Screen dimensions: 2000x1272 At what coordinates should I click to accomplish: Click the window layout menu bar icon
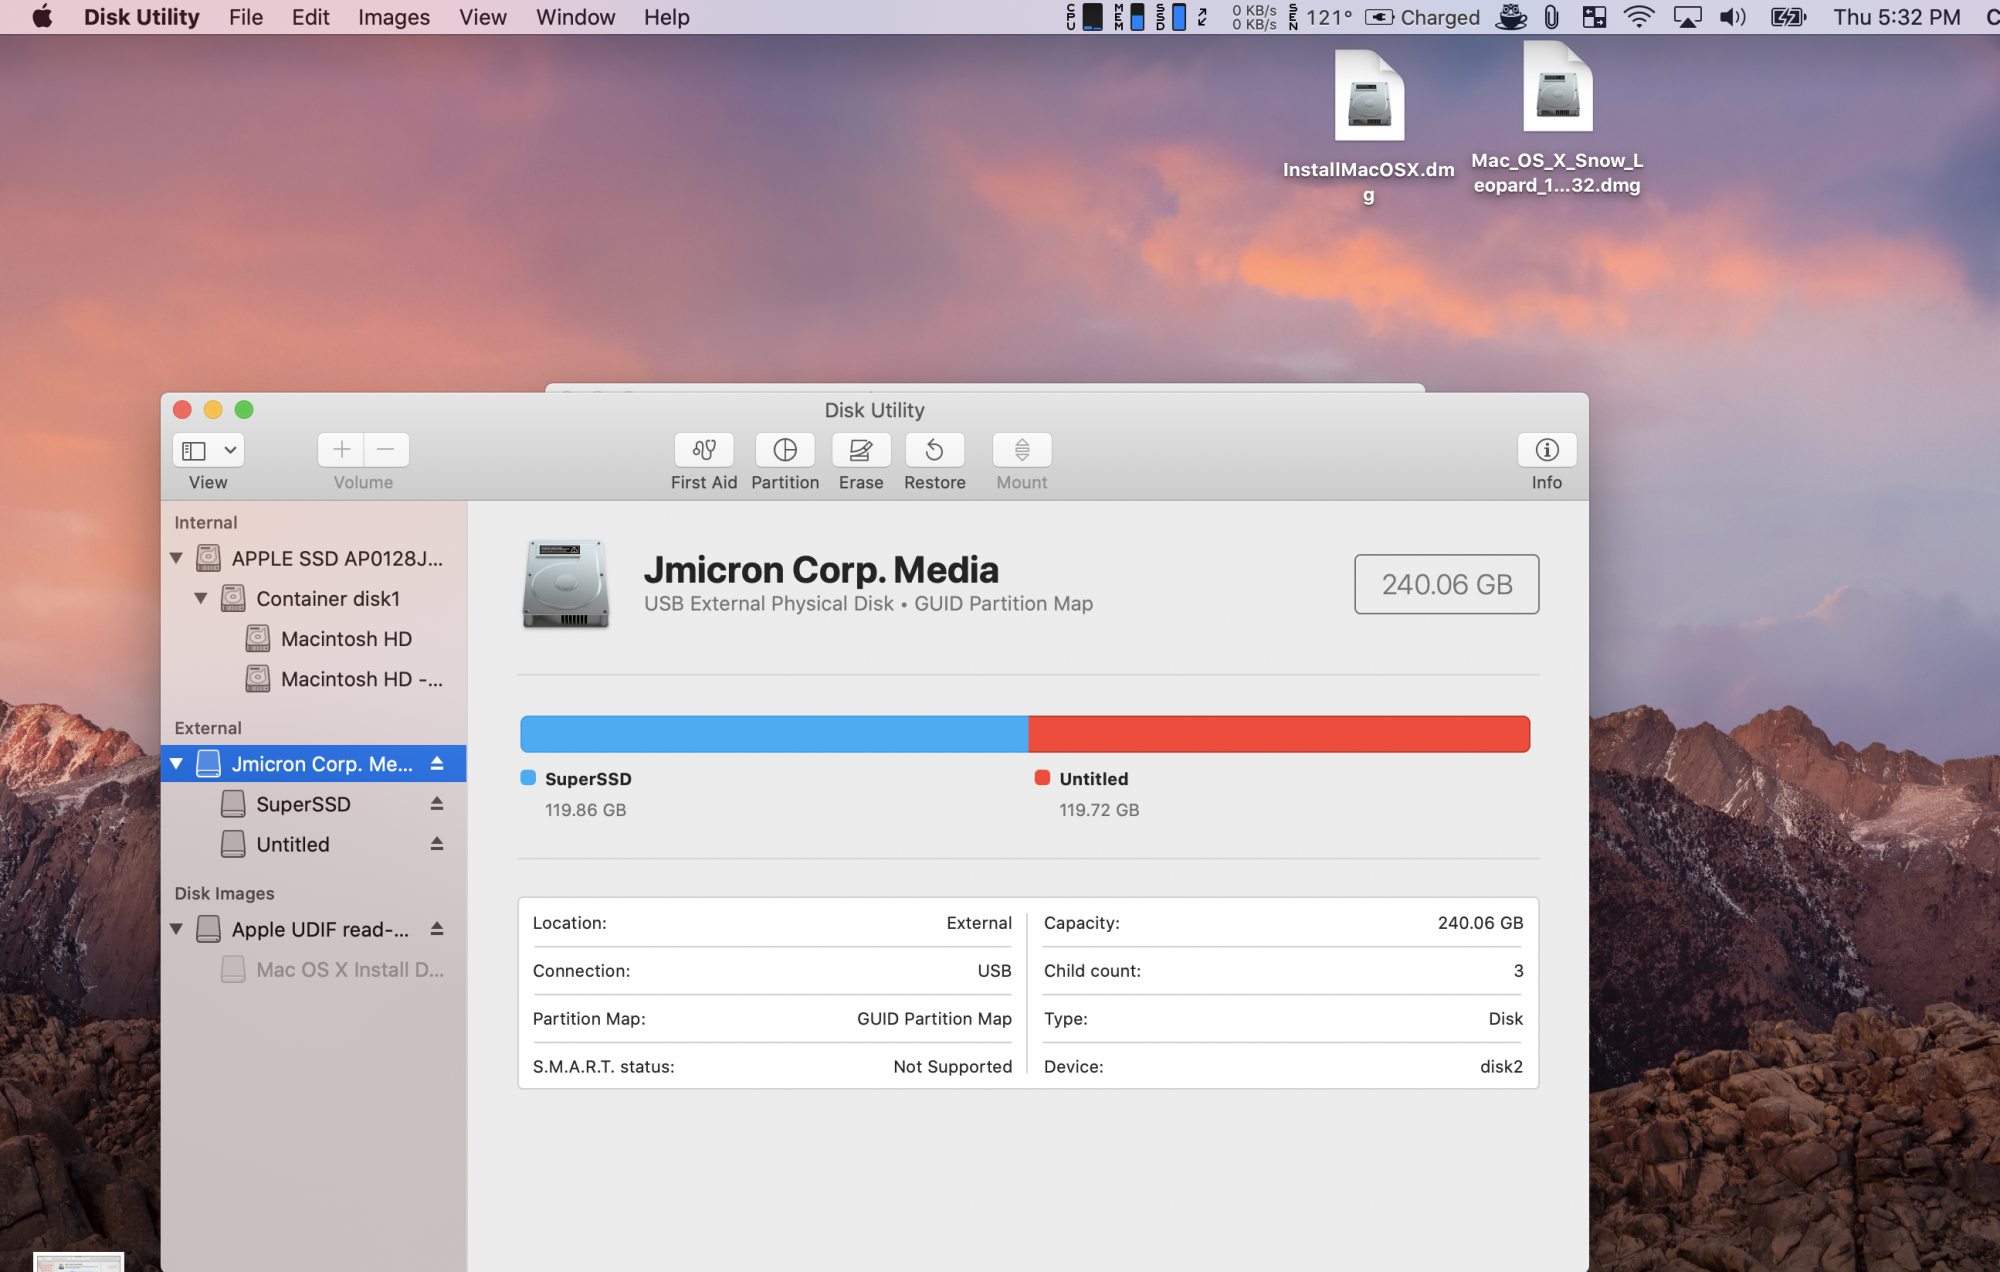coord(1594,17)
